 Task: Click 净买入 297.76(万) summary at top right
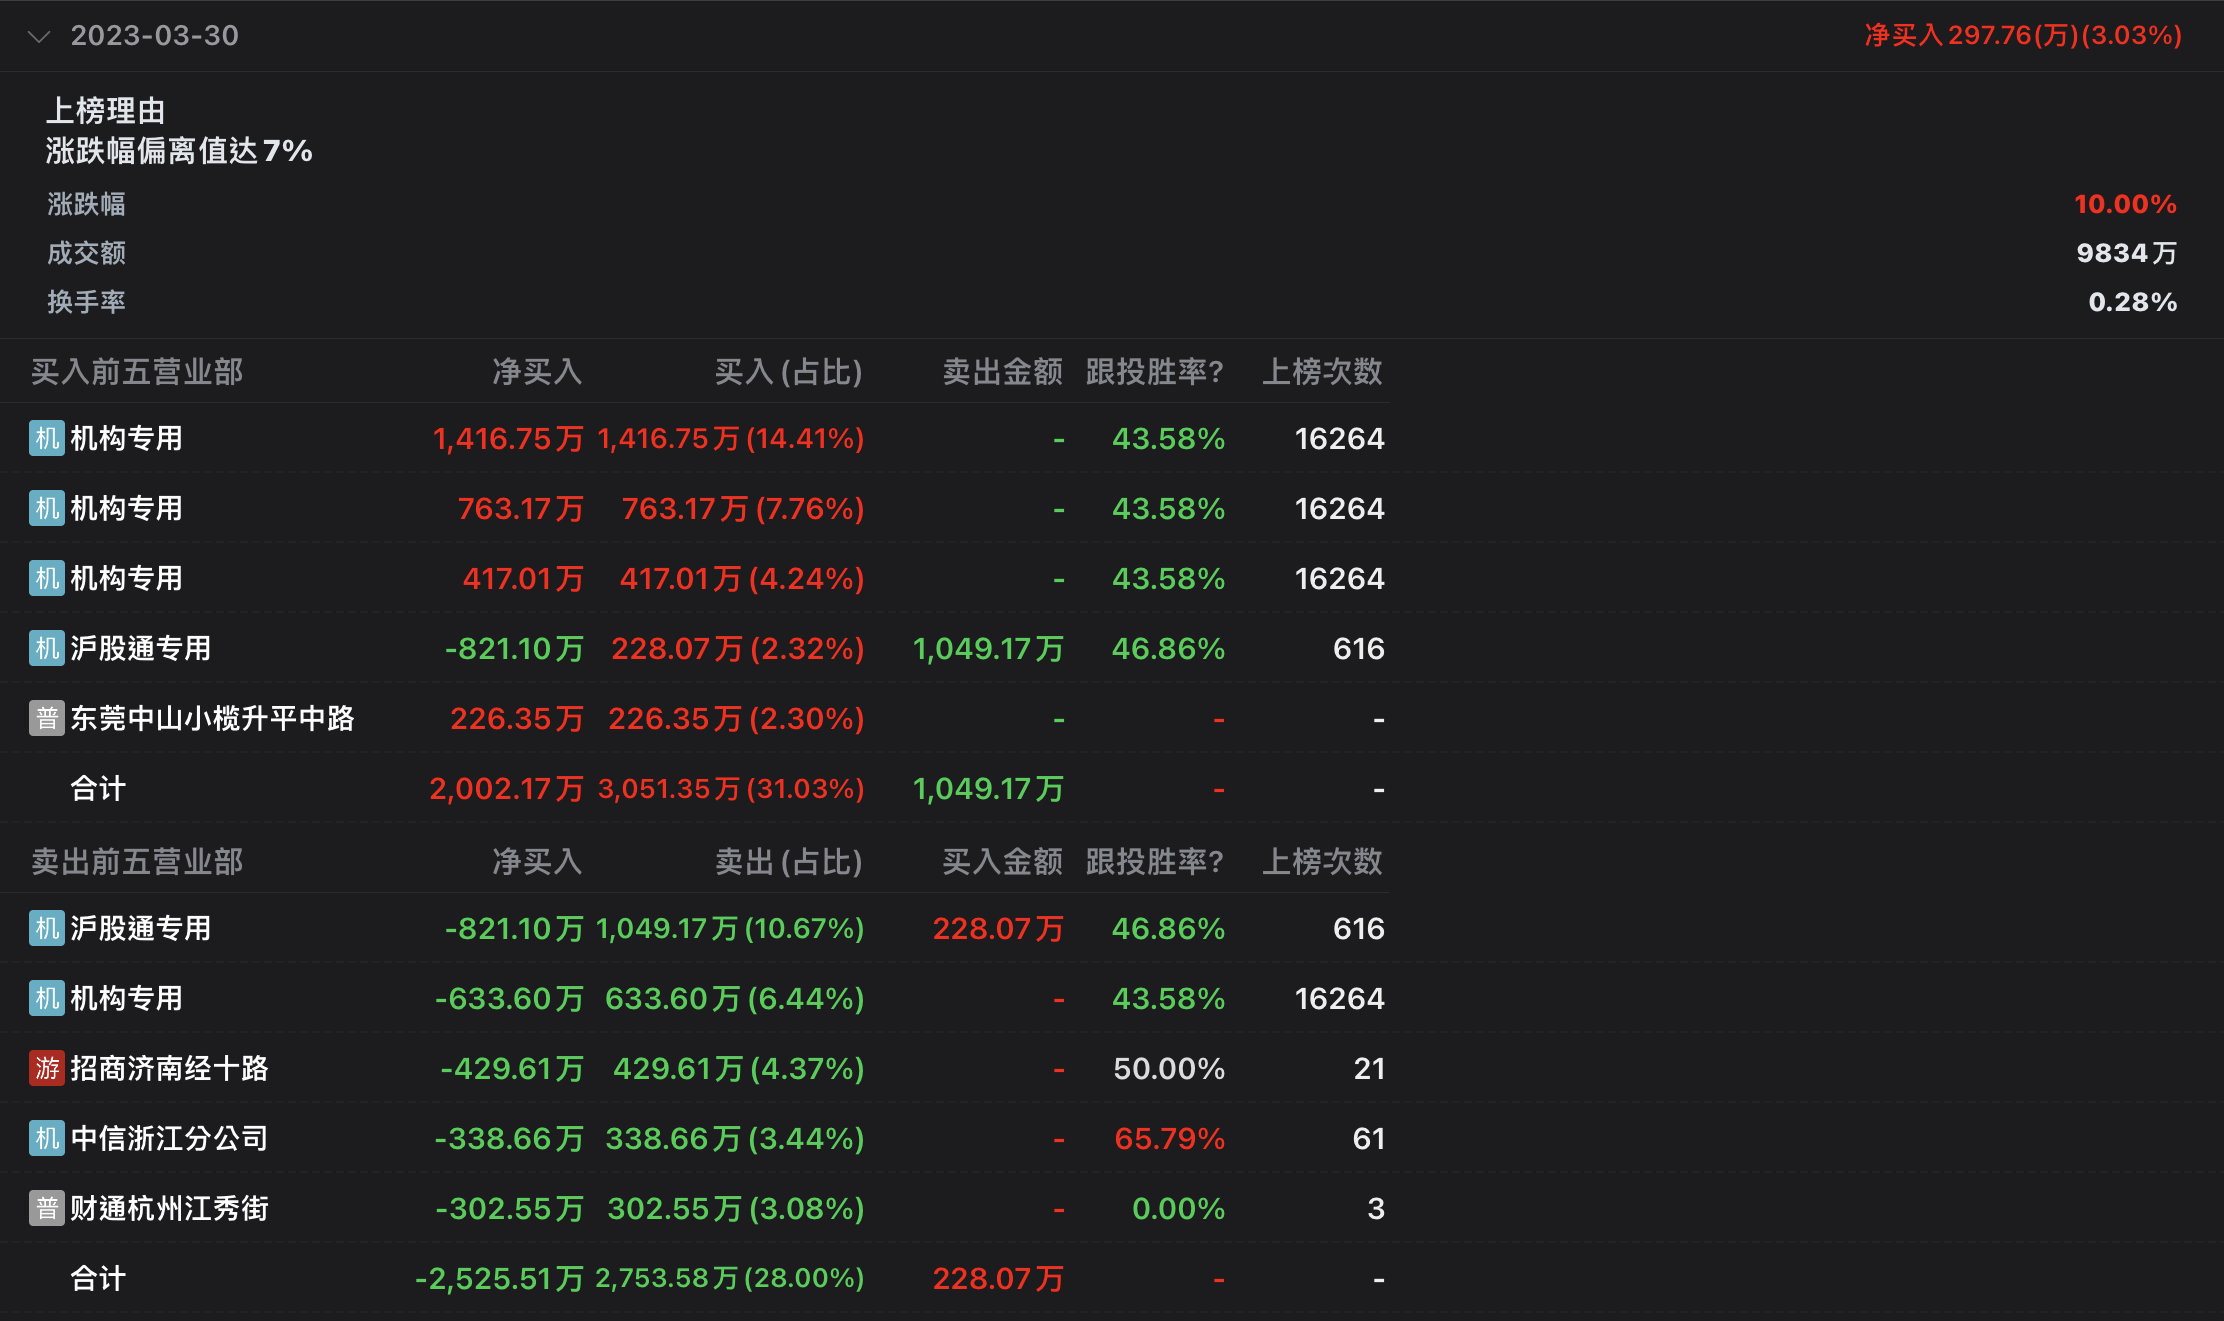tap(2022, 36)
